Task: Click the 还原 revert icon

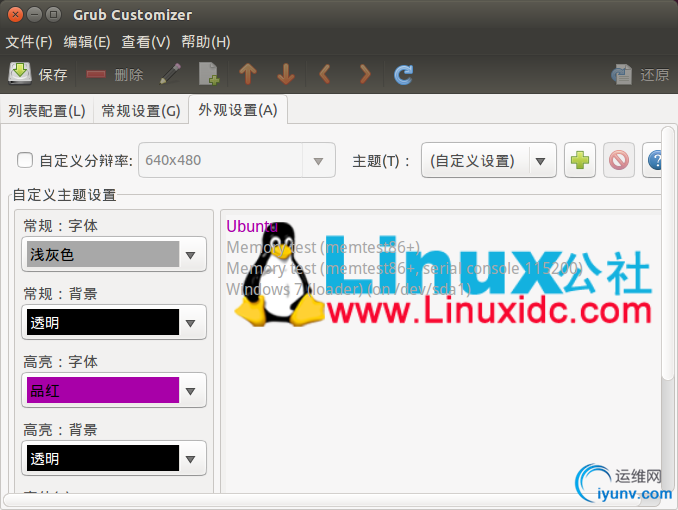Action: click(622, 74)
